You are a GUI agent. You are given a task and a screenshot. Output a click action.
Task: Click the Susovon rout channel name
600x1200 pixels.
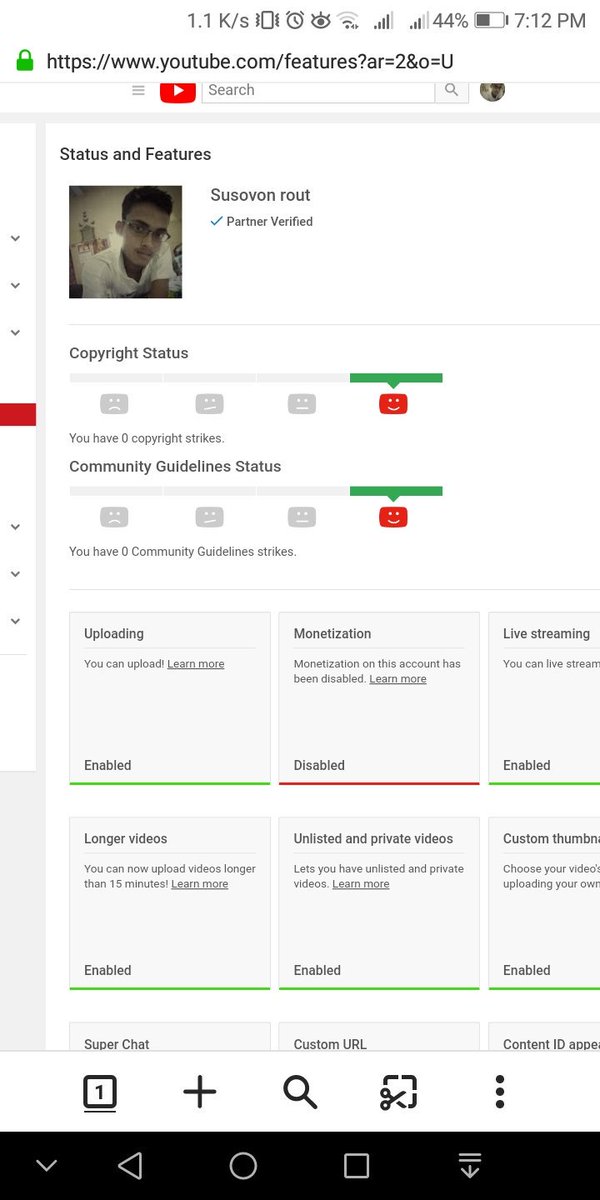[260, 195]
